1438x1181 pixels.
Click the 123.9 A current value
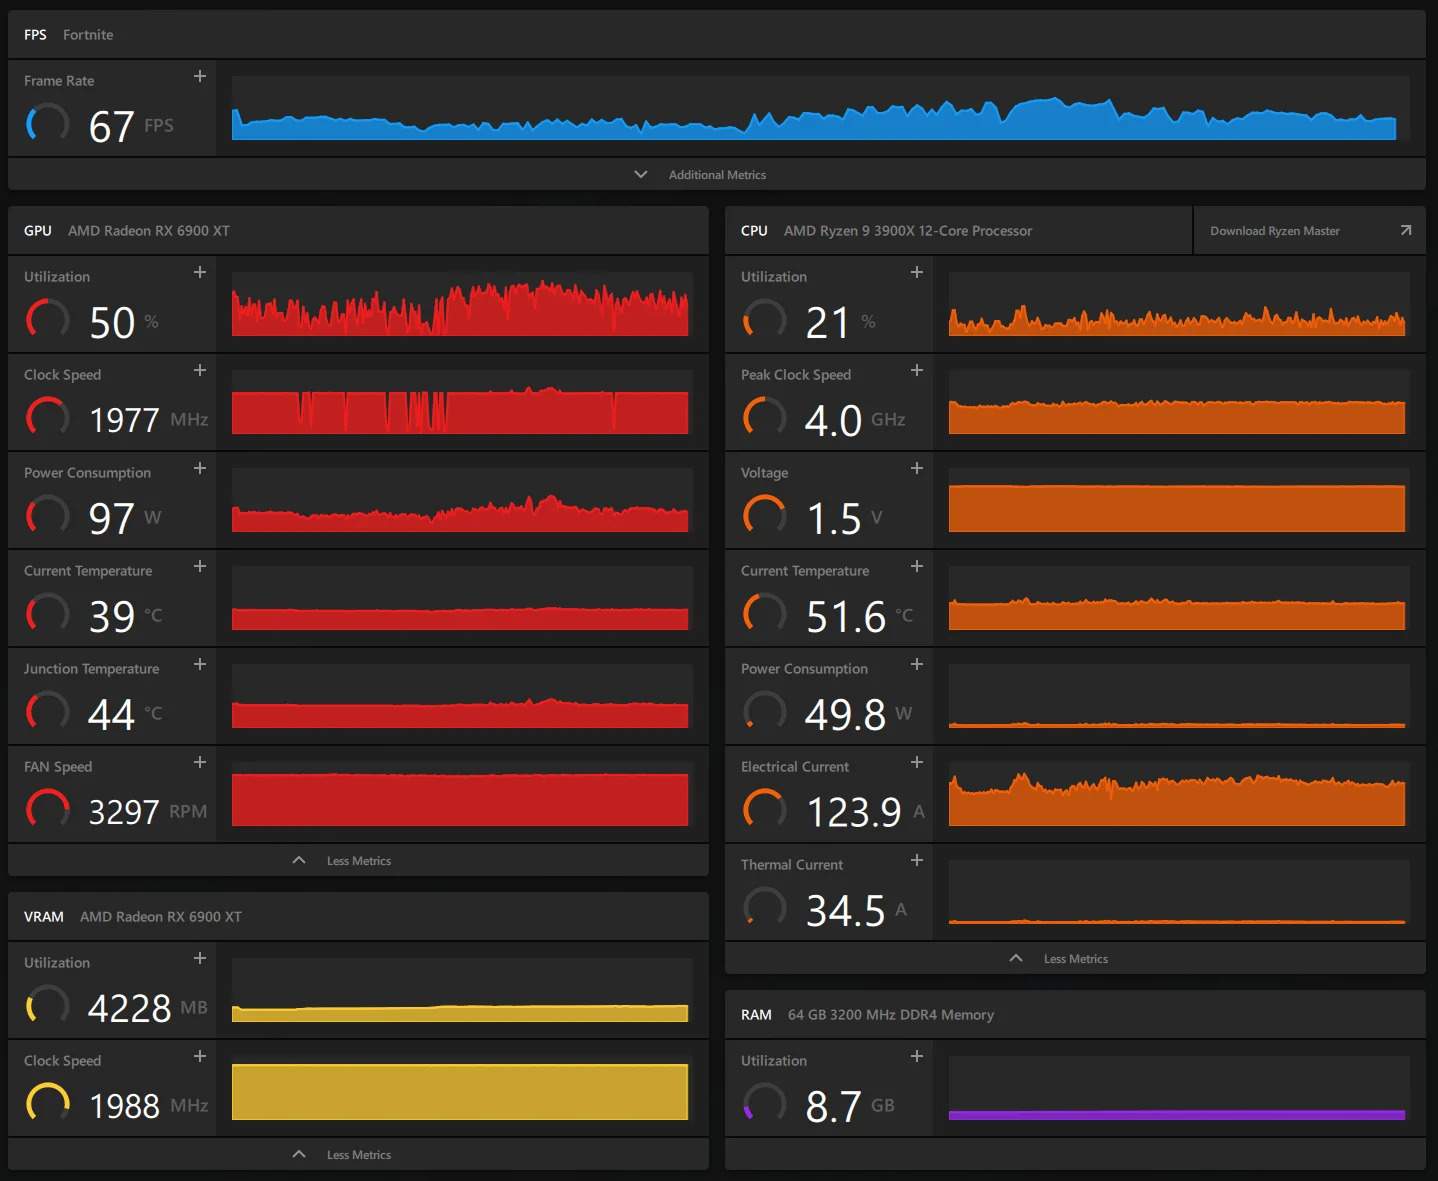click(x=866, y=812)
